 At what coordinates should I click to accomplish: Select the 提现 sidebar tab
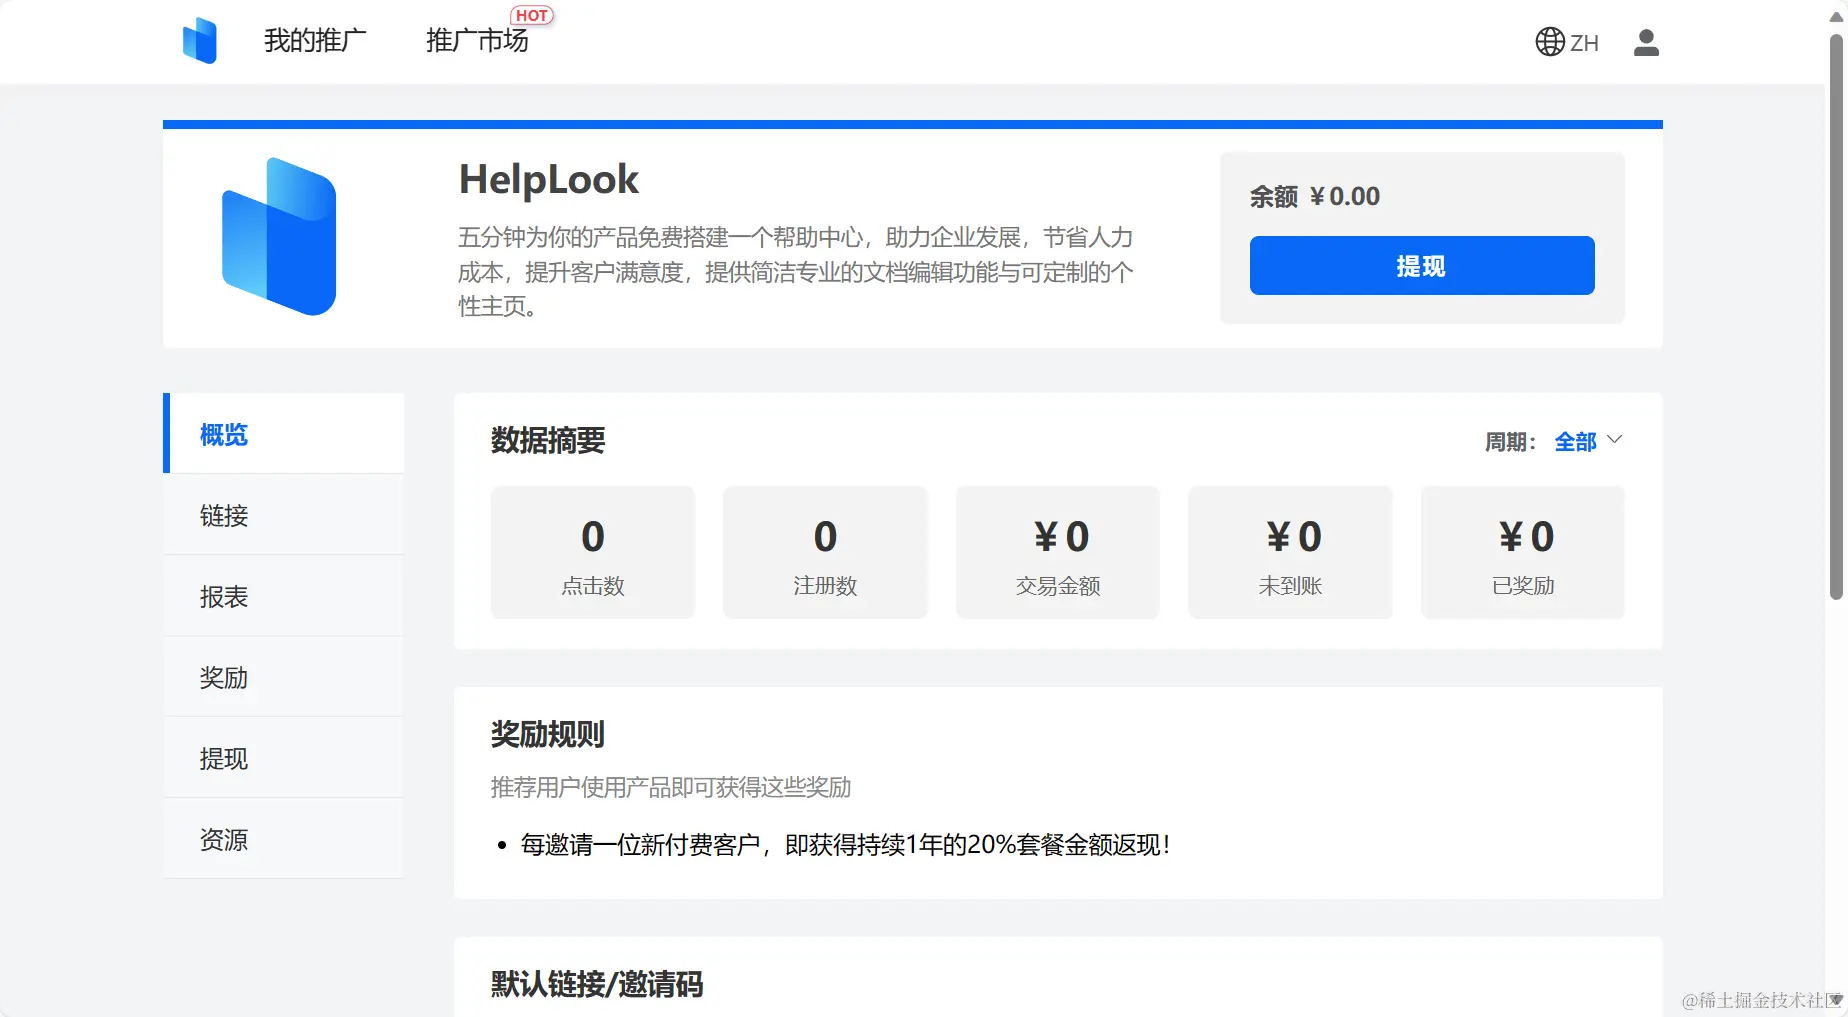284,758
